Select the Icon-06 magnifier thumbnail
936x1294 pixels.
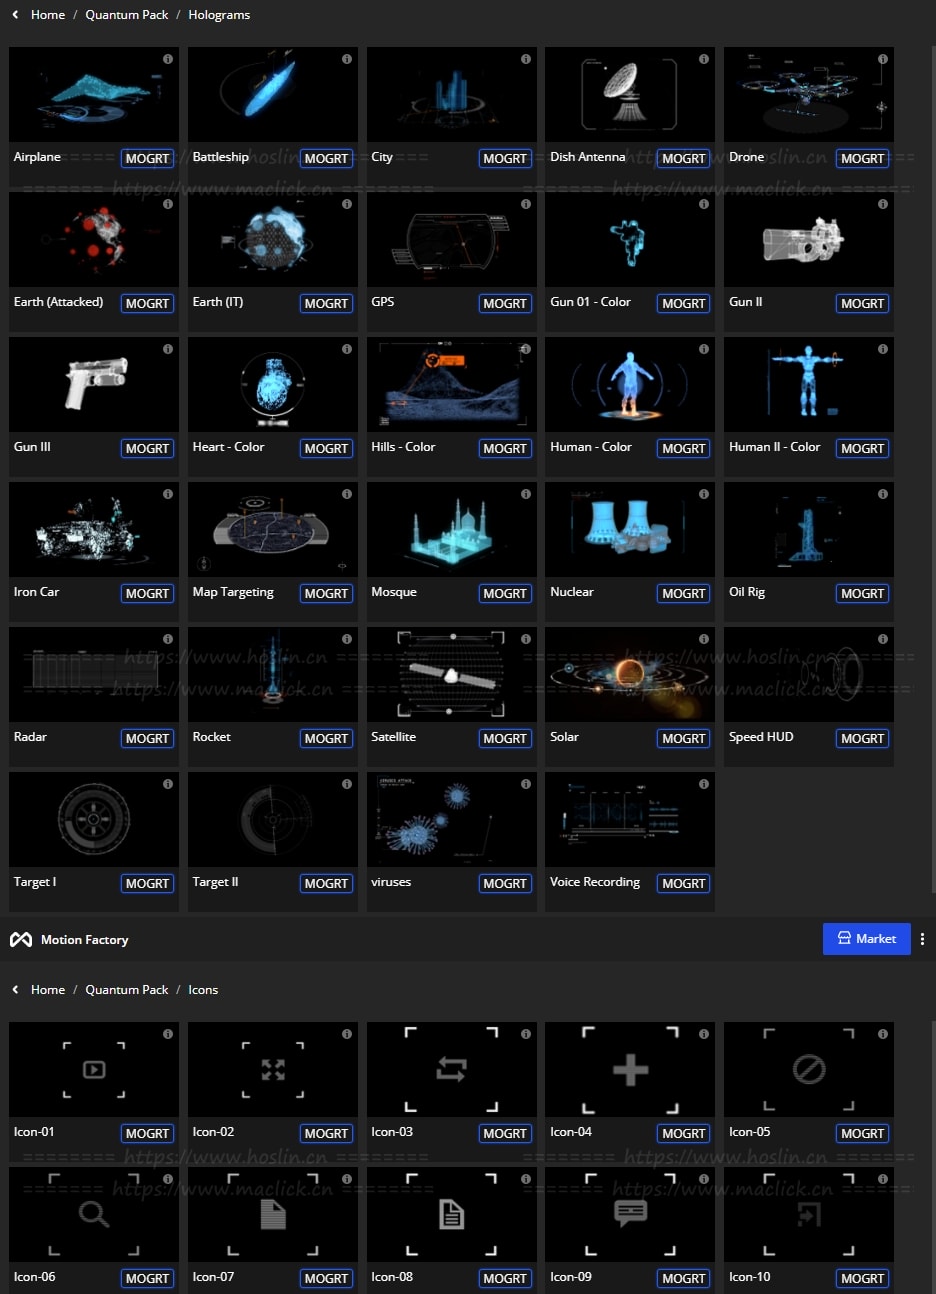[94, 1215]
